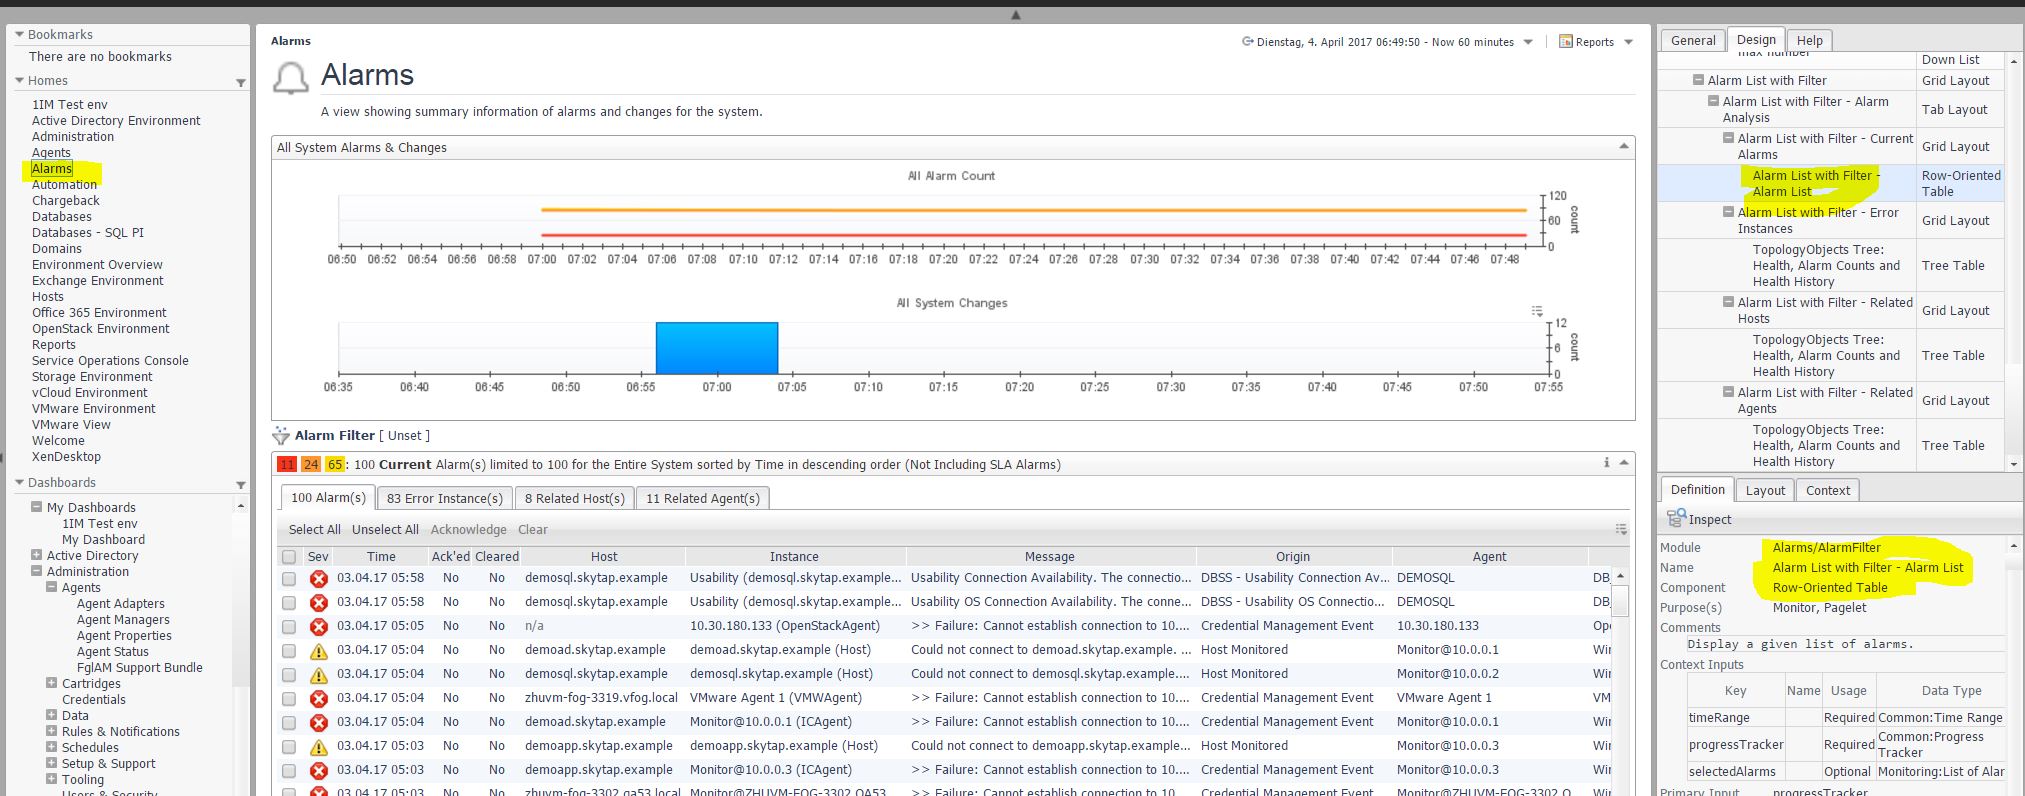The height and width of the screenshot is (796, 2025).
Task: Switch to the General tab
Action: [x=1693, y=40]
